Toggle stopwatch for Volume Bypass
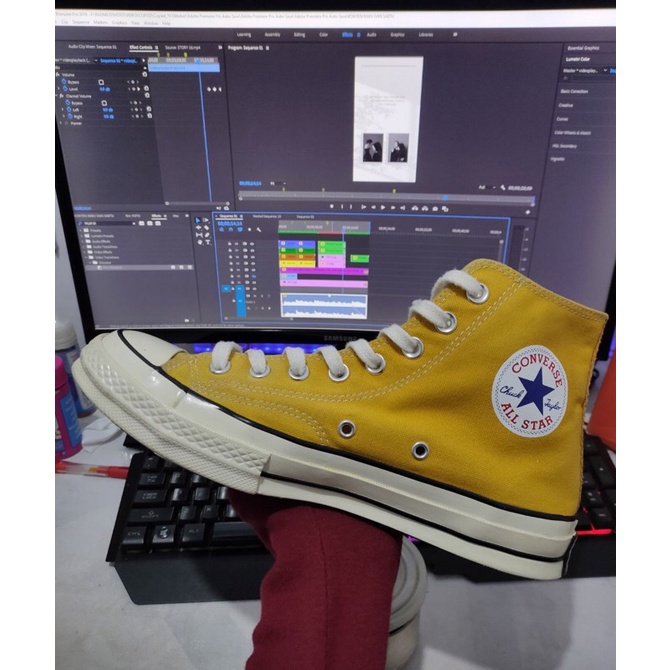670x670 pixels. pos(64,82)
